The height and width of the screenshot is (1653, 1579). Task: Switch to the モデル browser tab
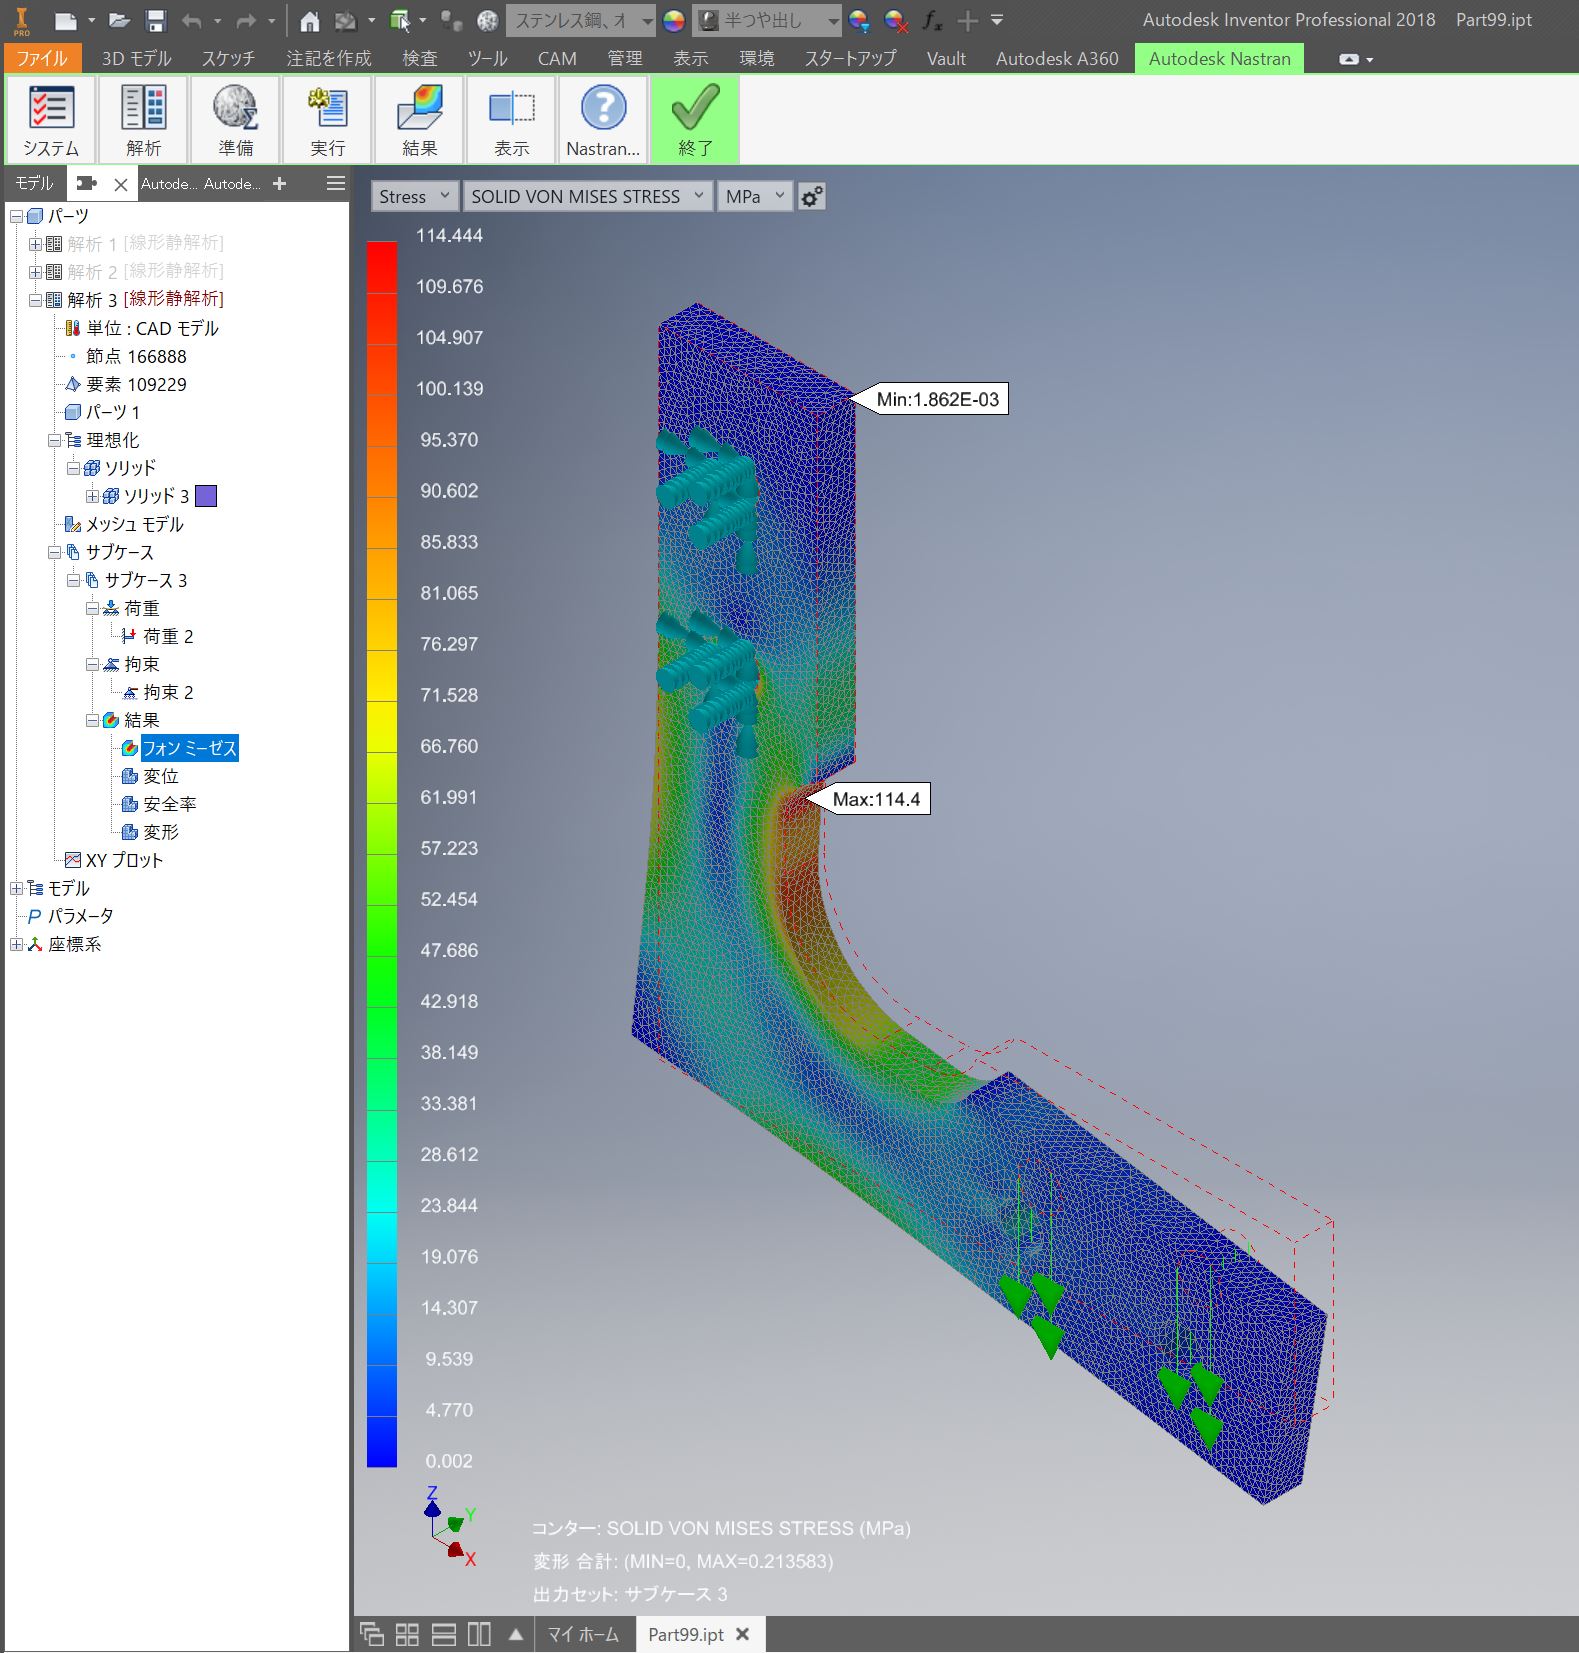click(34, 183)
